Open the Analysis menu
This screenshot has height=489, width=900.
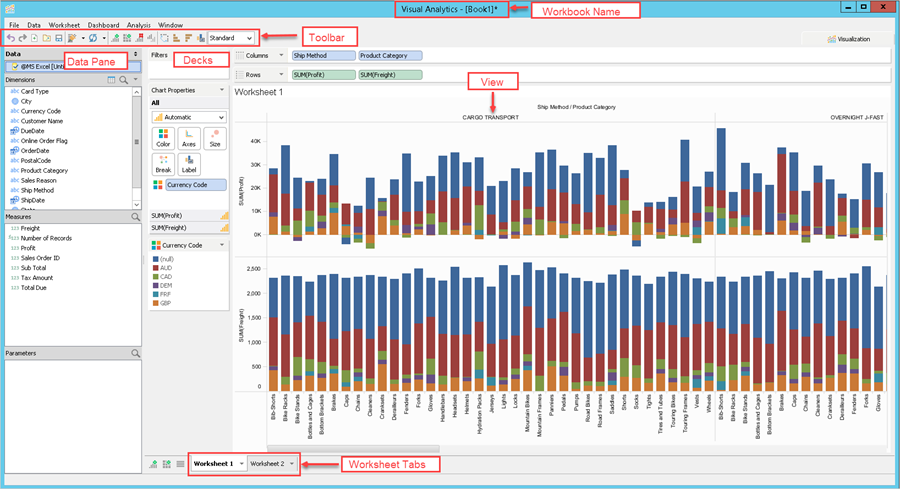139,23
